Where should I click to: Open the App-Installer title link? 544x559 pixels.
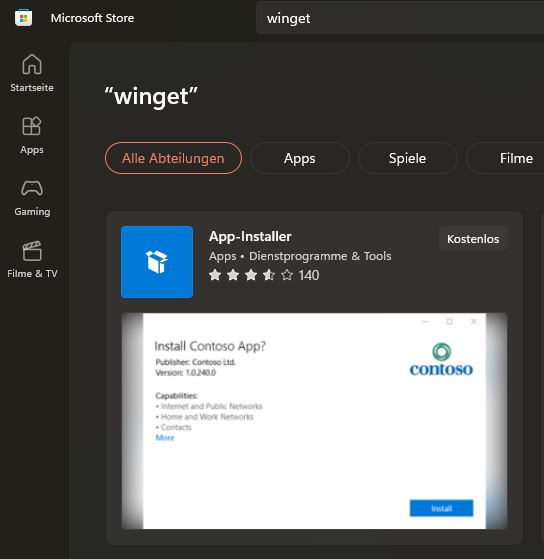[250, 236]
